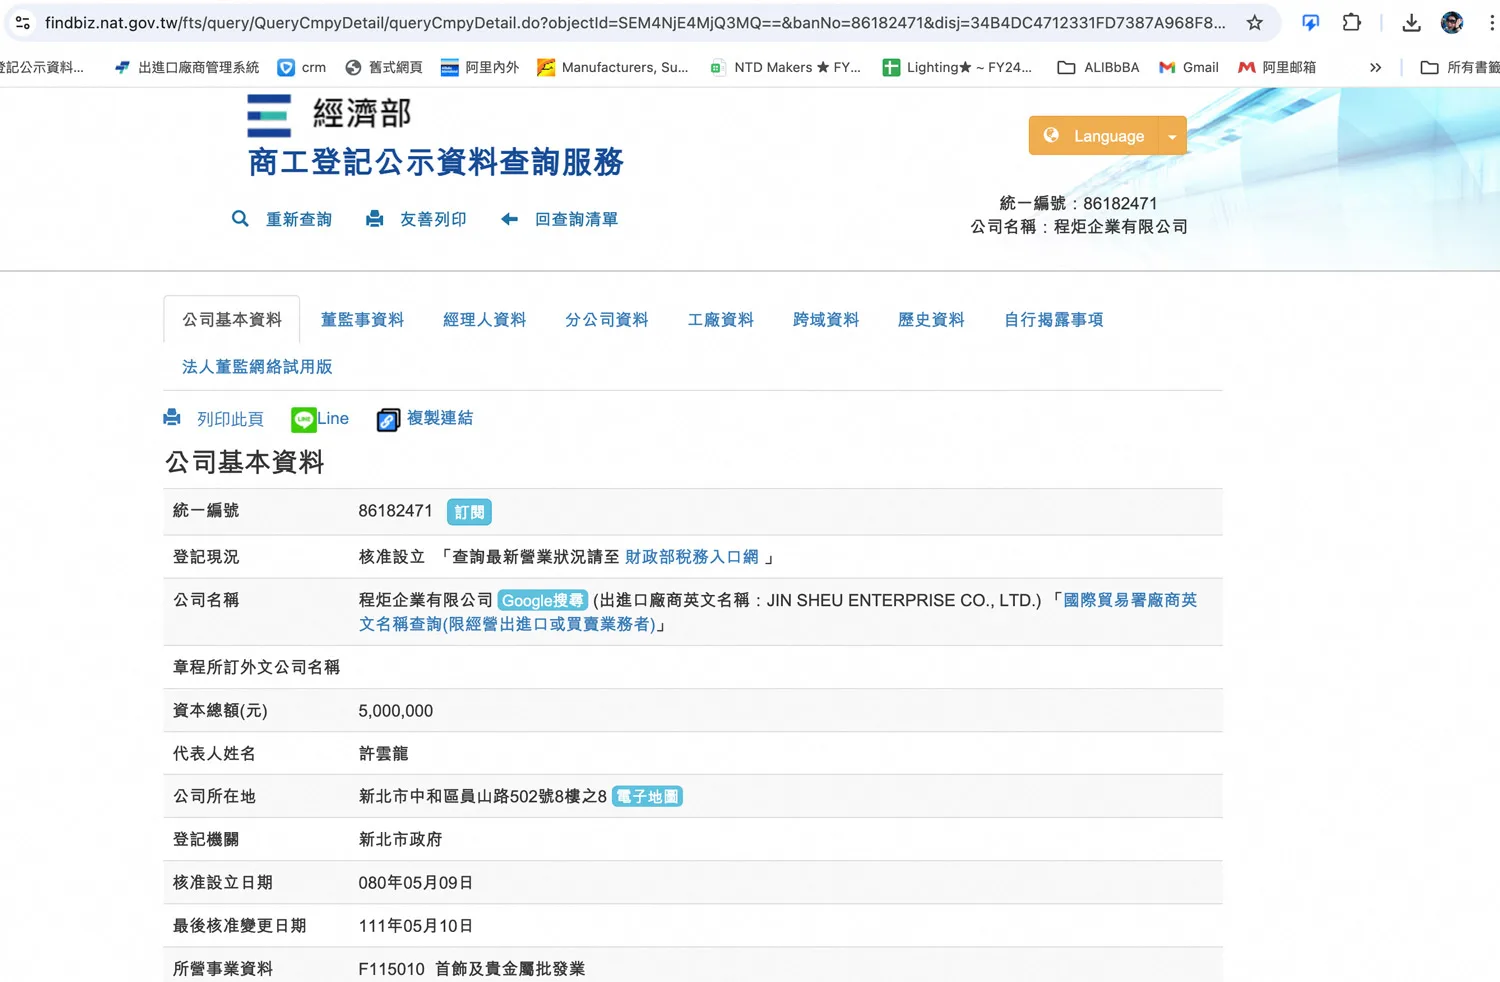Switch to the 董監事資料 tab
Viewport: 1500px width, 982px height.
pos(362,320)
